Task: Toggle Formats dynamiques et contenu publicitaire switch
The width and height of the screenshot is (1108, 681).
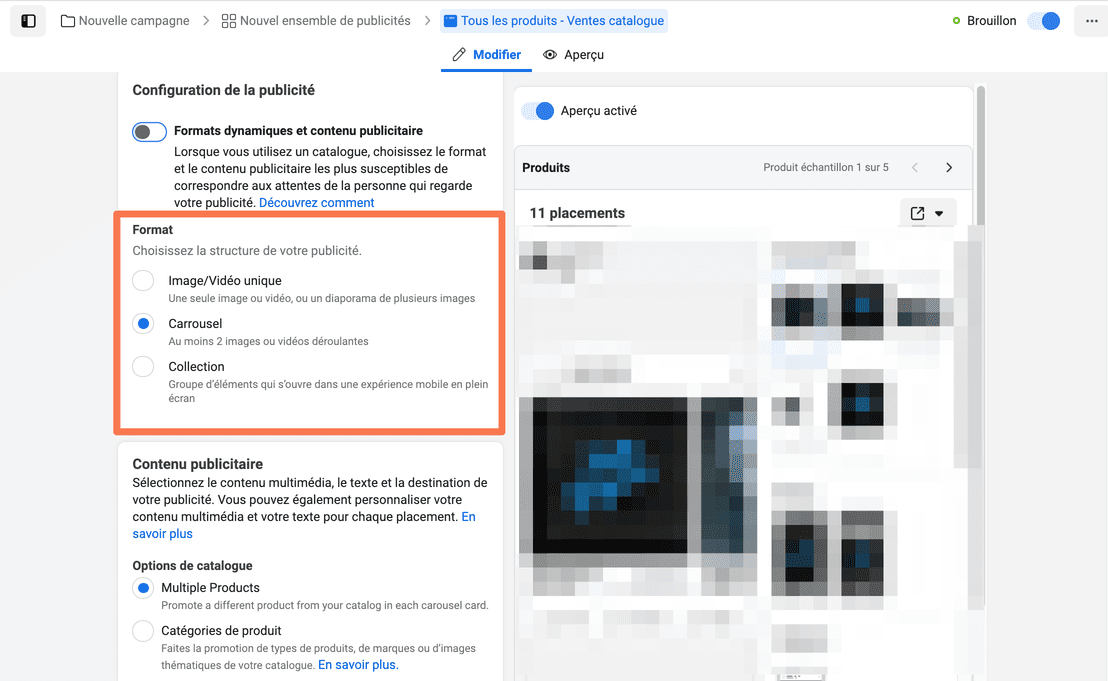Action: pyautogui.click(x=149, y=132)
